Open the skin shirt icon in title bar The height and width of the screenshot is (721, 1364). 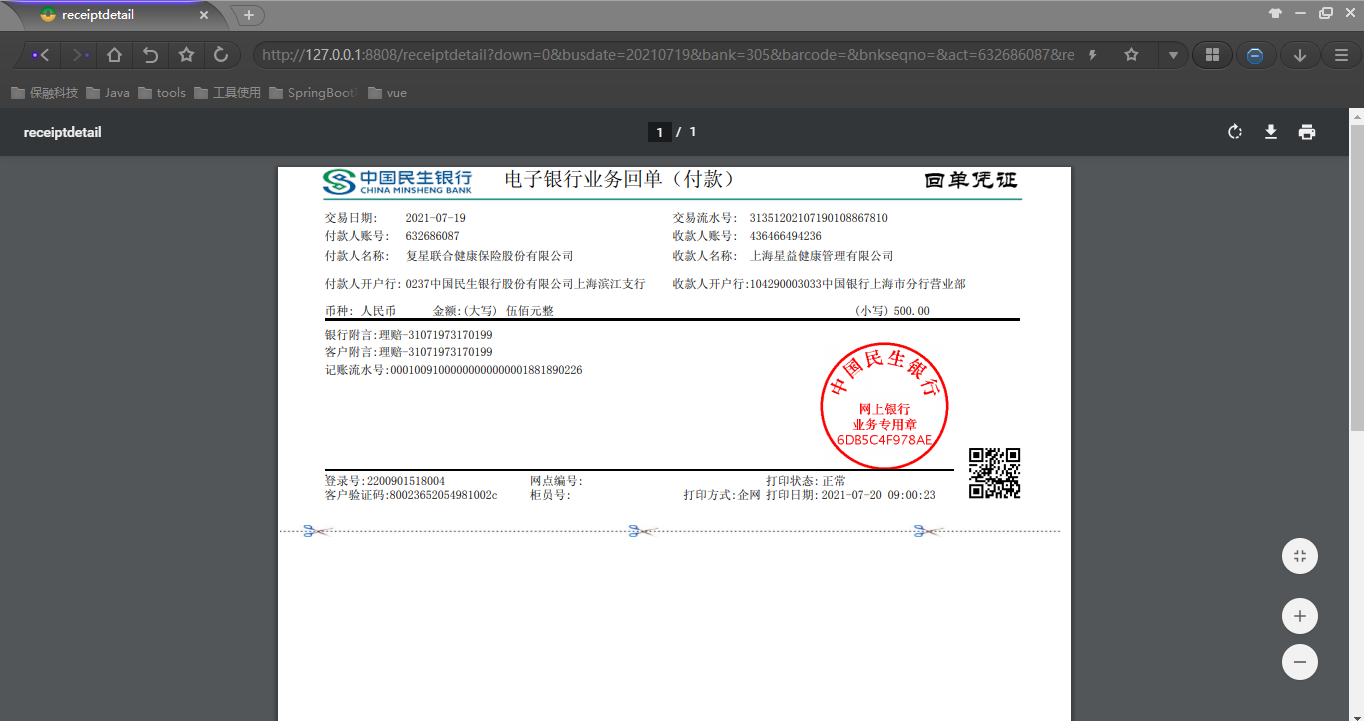coord(1275,14)
